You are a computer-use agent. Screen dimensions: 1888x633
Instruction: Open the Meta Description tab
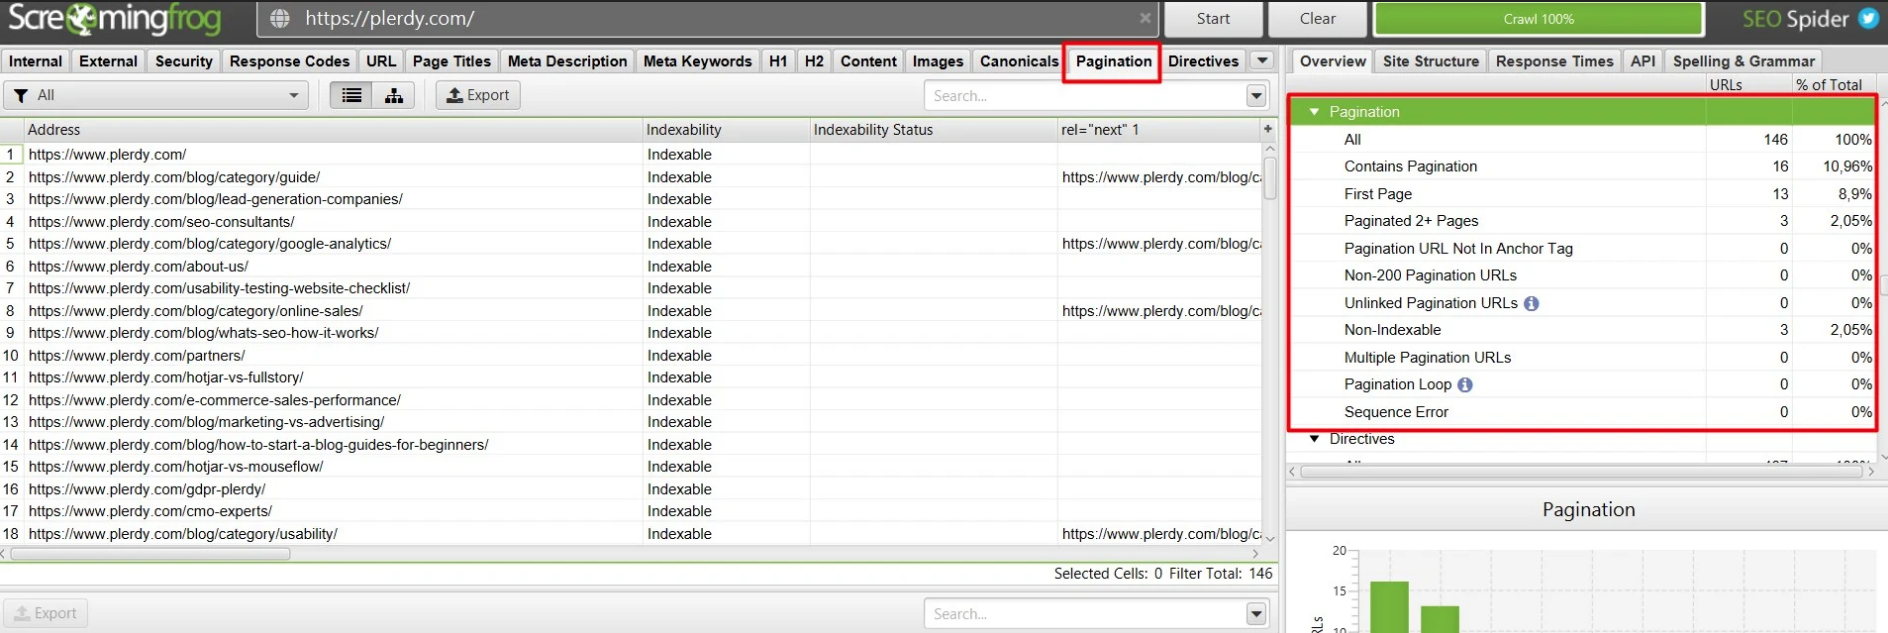[x=567, y=61]
